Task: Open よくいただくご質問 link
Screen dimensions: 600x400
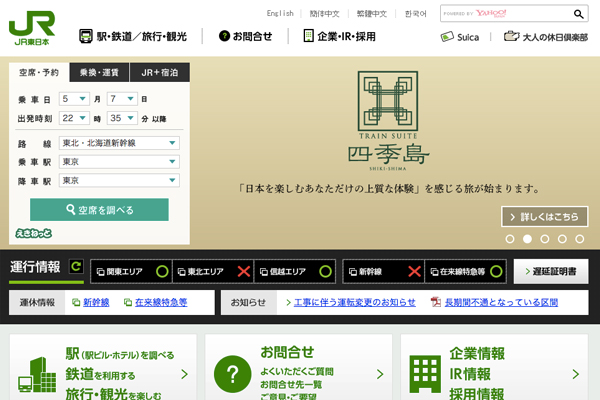Action: coord(297,371)
